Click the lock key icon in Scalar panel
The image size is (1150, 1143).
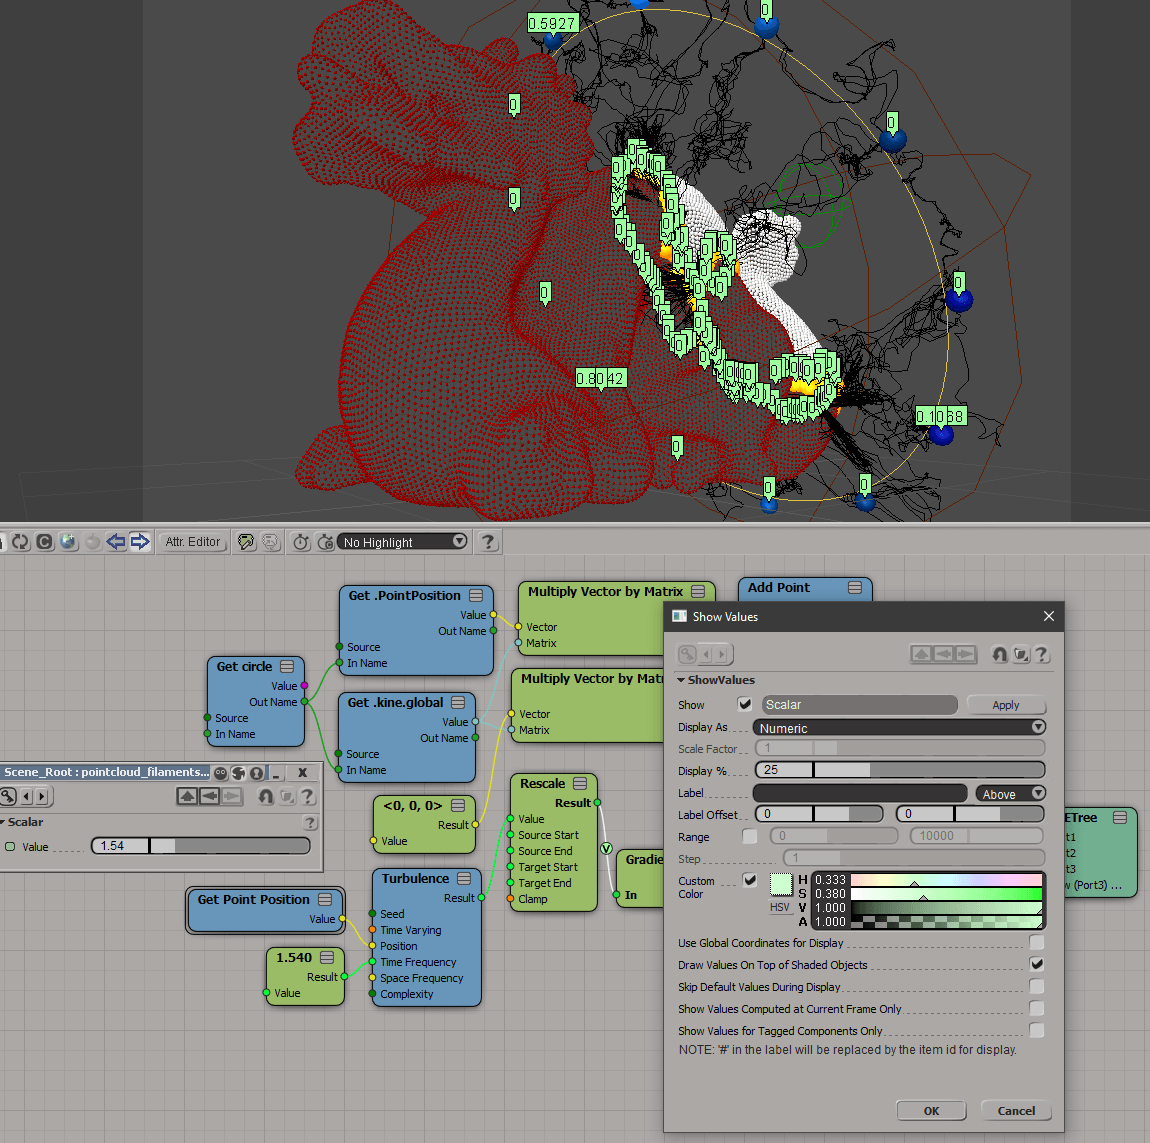[9, 796]
